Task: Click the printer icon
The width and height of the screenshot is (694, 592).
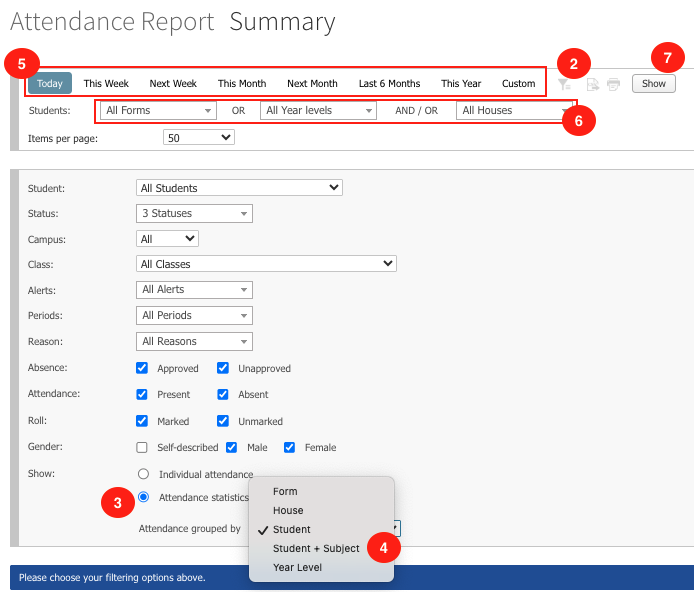Action: (x=613, y=84)
